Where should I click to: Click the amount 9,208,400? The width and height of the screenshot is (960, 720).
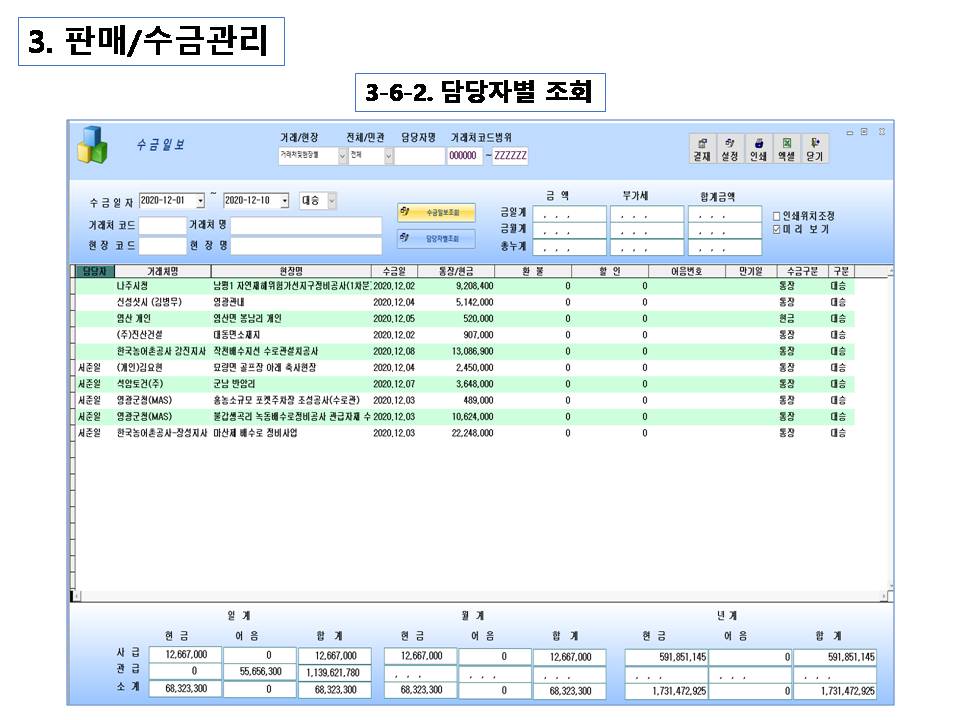(x=474, y=286)
